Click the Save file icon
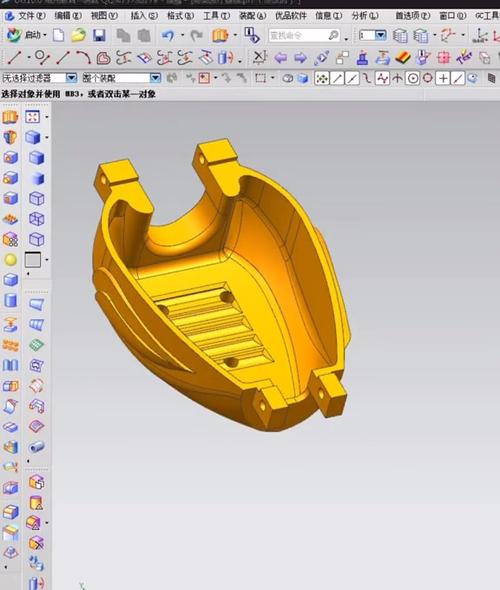This screenshot has height=590, width=500. [x=99, y=36]
